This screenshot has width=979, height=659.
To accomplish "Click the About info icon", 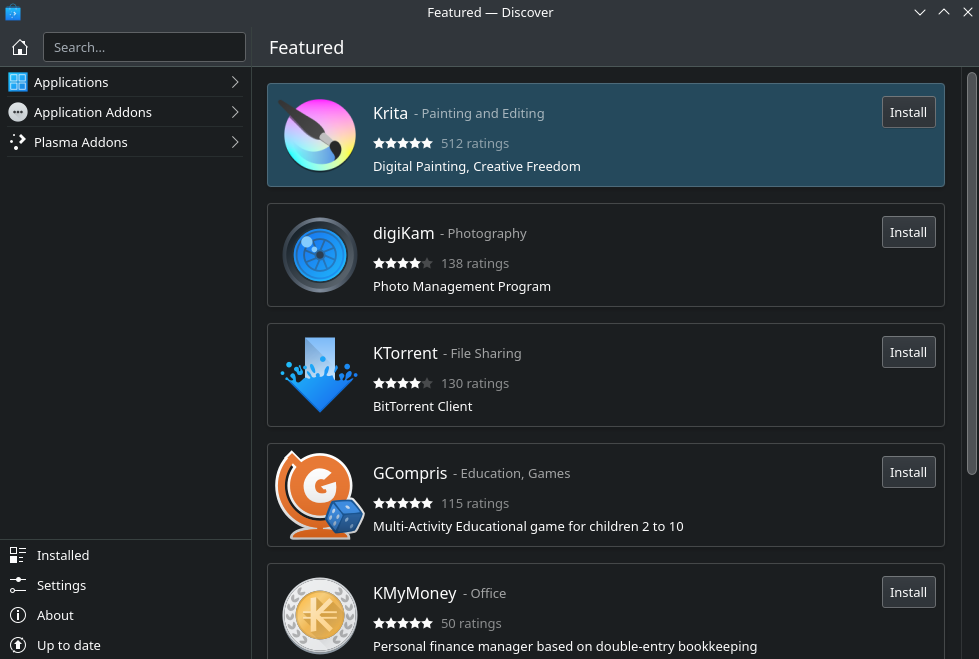I will tap(18, 615).
